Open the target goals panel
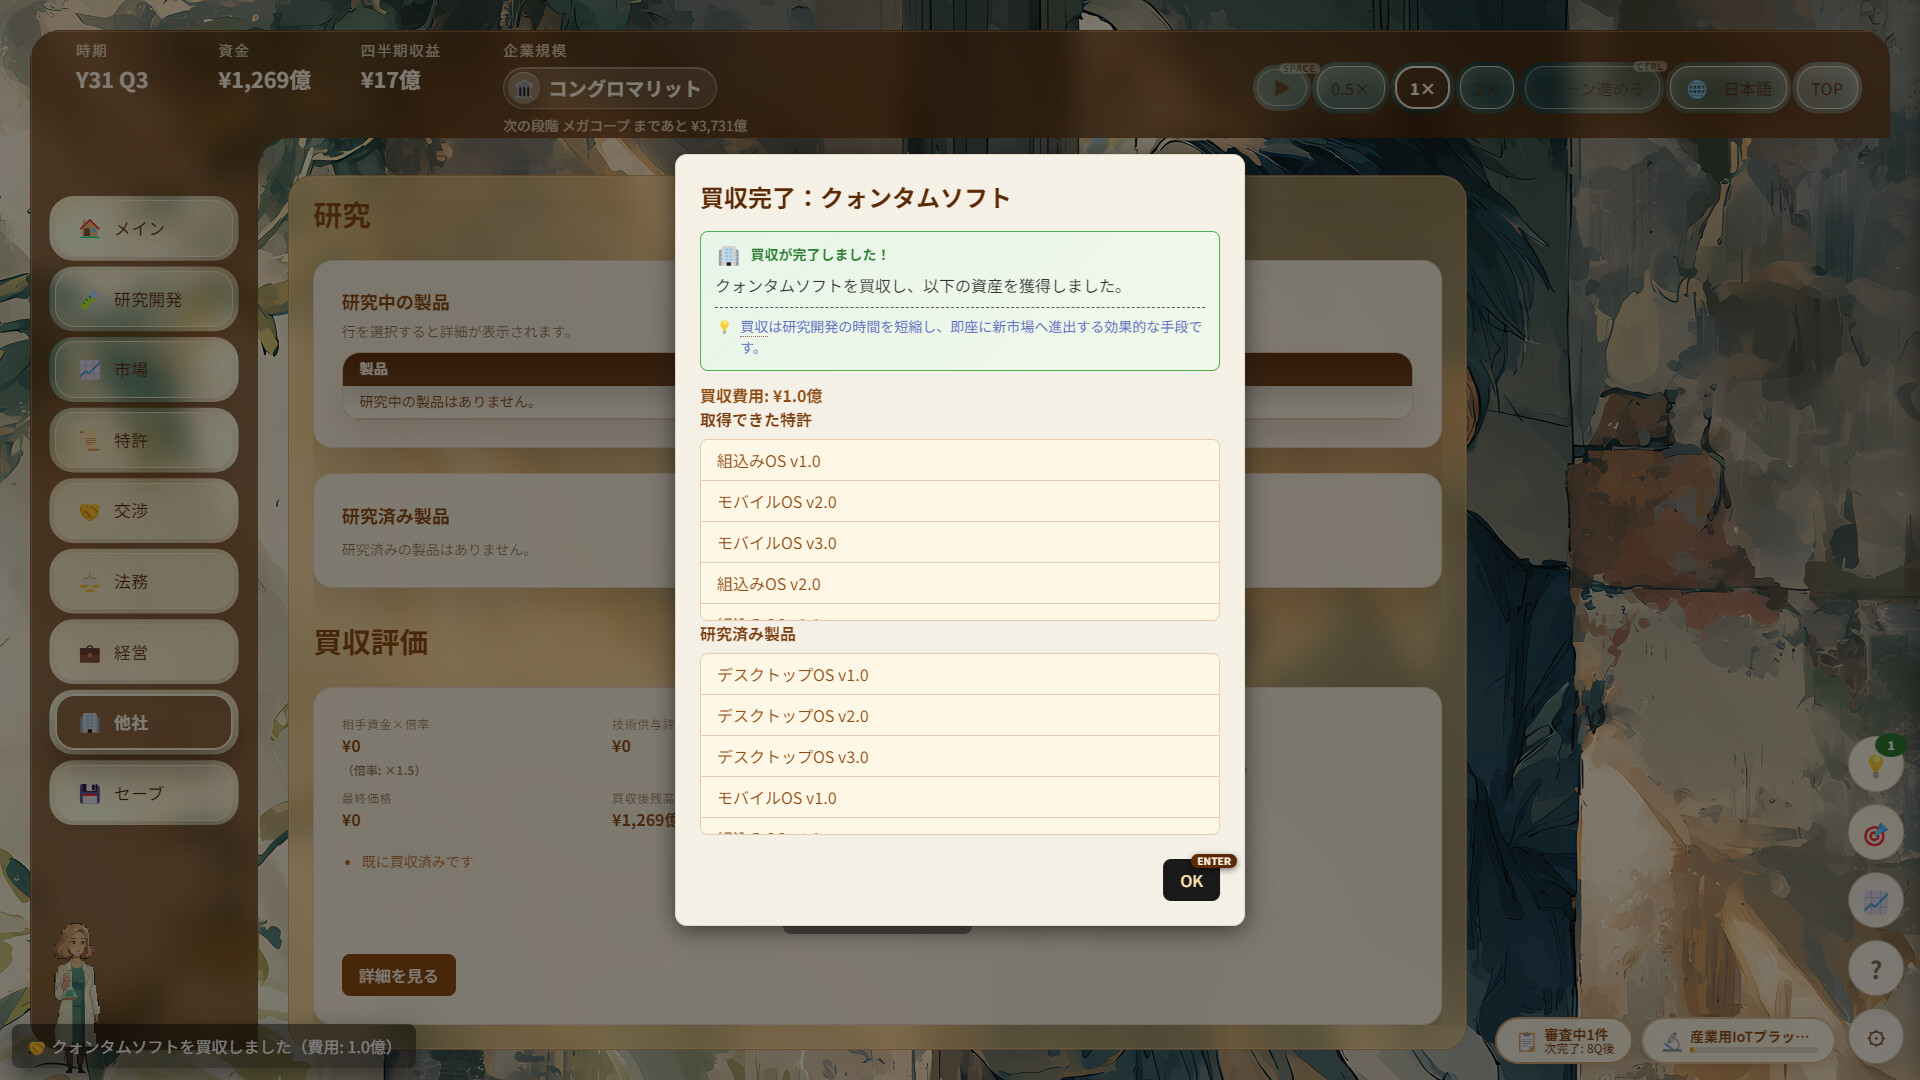1920x1080 pixels. click(x=1876, y=834)
